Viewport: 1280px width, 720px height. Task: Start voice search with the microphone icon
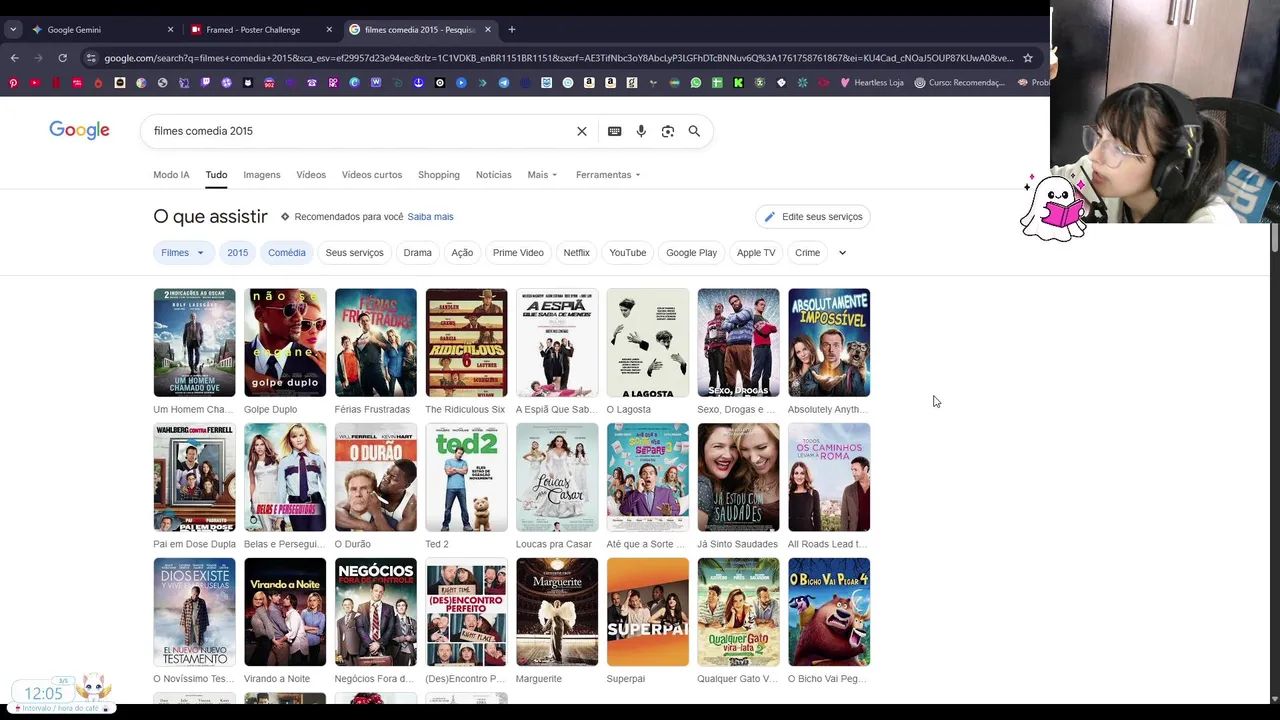641,131
